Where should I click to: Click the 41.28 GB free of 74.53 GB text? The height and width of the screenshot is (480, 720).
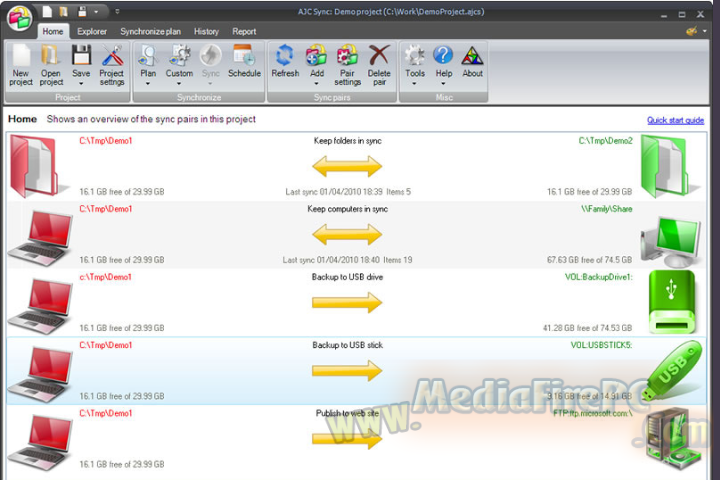(587, 328)
